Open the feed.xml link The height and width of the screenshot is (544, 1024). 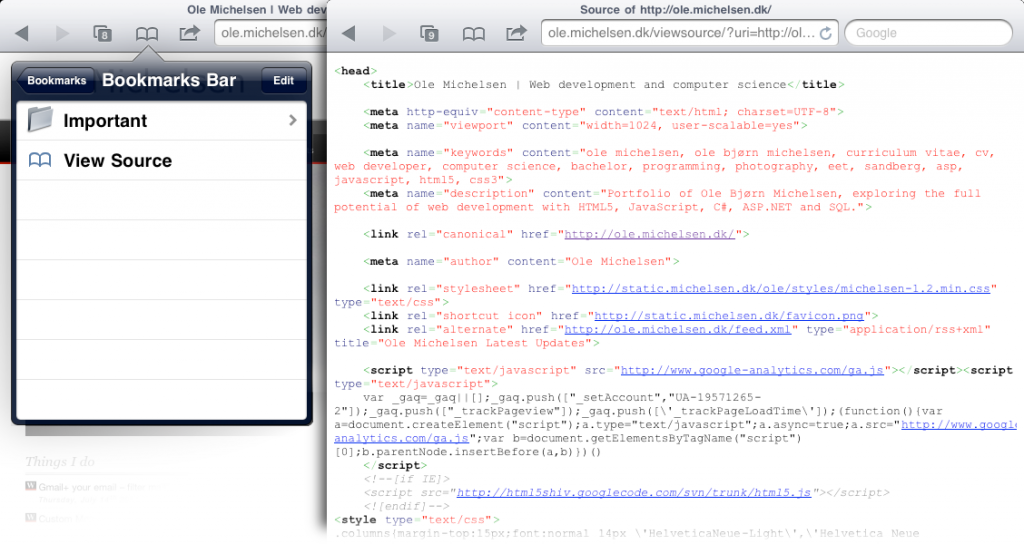point(678,330)
